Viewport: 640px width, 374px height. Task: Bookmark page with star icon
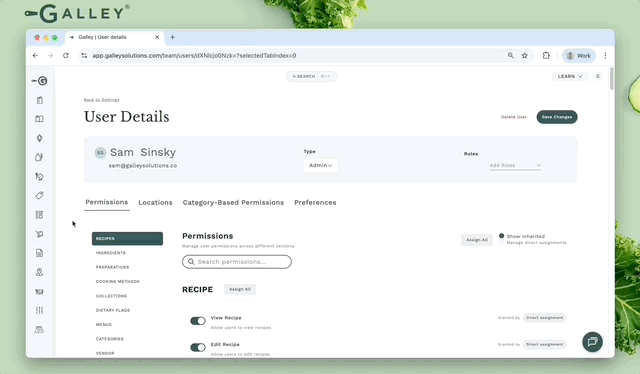[524, 56]
